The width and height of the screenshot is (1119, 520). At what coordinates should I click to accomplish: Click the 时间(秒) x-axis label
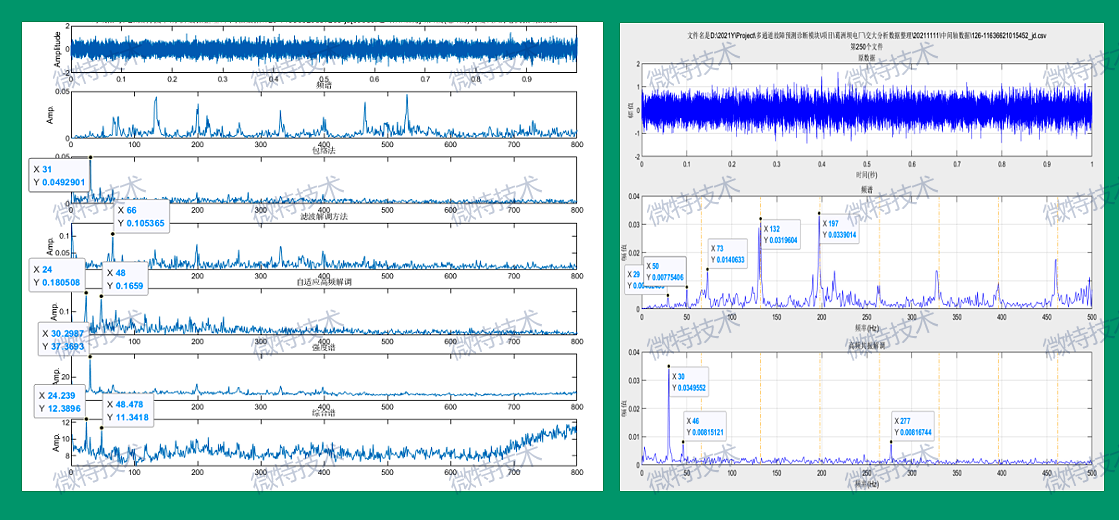(x=866, y=174)
